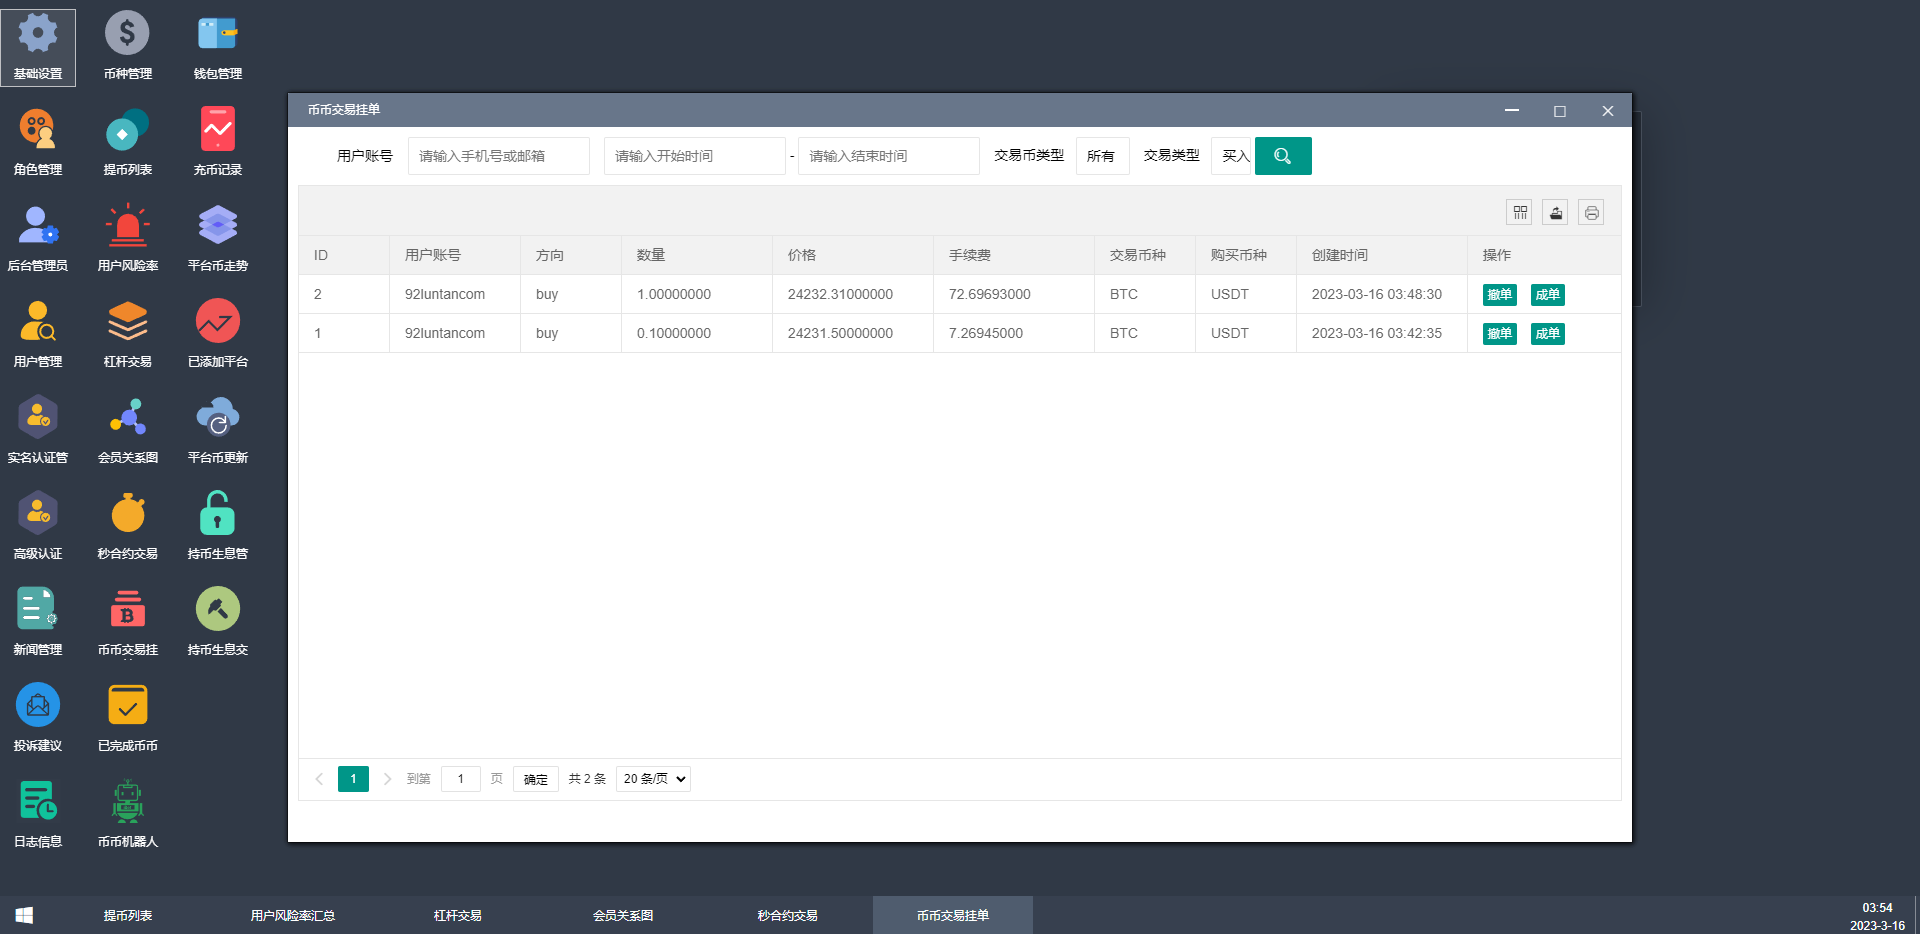The height and width of the screenshot is (934, 1920).
Task: Expand the 交易类型 dropdown showing 买入
Action: tap(1232, 156)
